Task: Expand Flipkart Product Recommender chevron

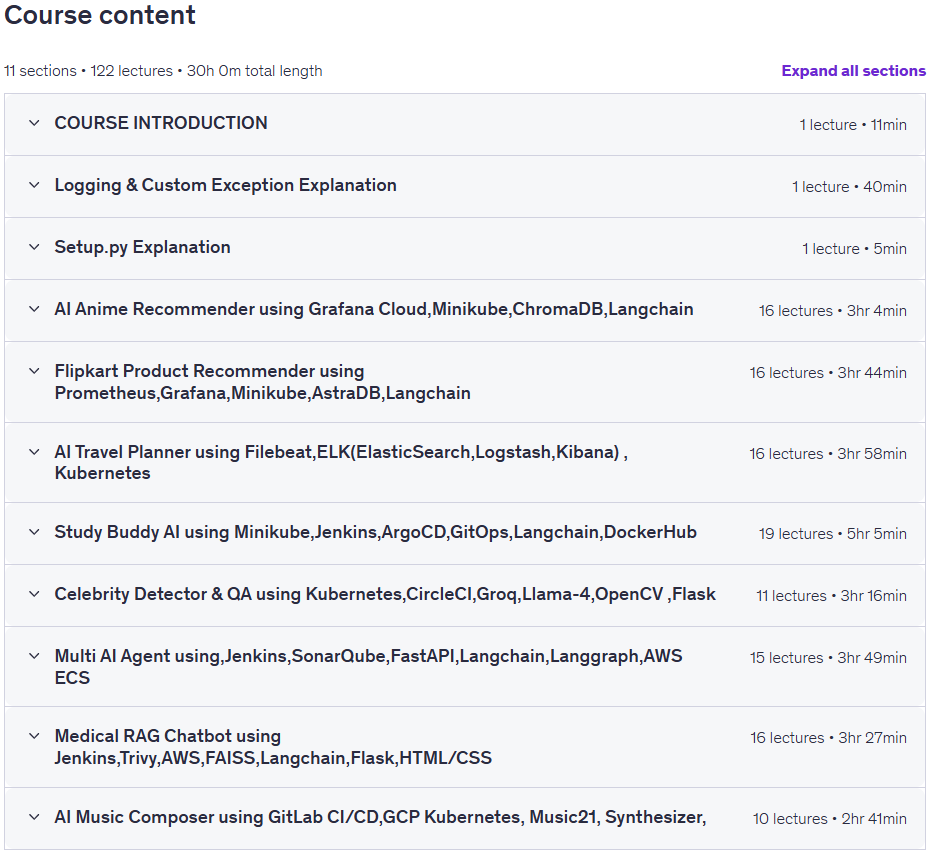Action: point(34,371)
